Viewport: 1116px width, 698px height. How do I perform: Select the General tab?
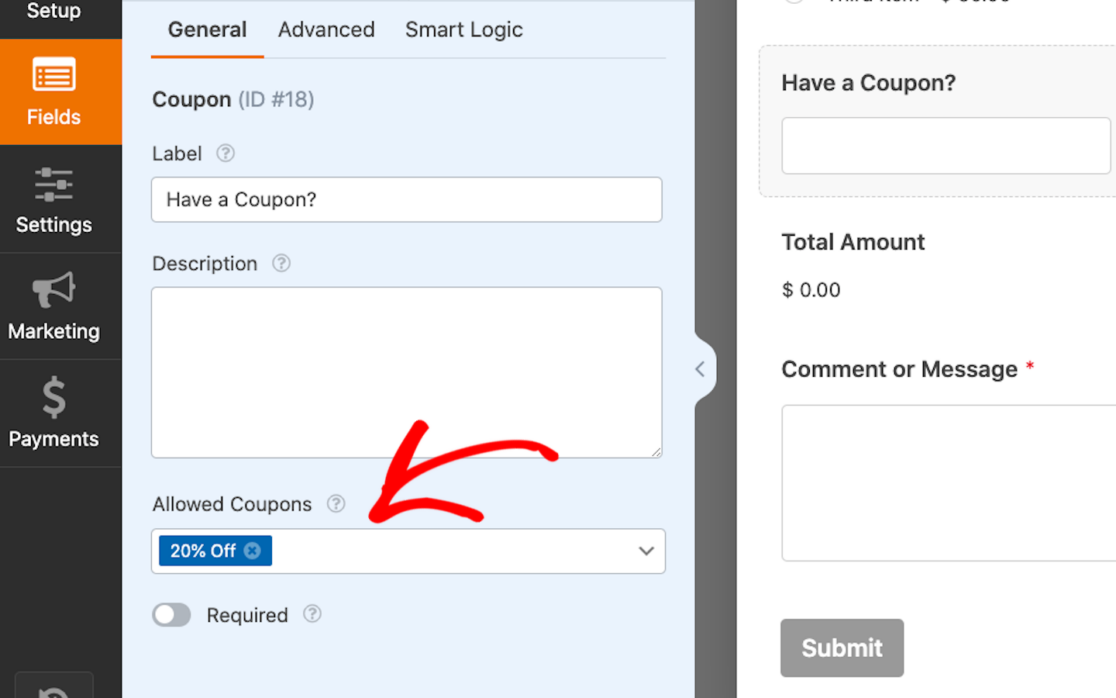[207, 30]
